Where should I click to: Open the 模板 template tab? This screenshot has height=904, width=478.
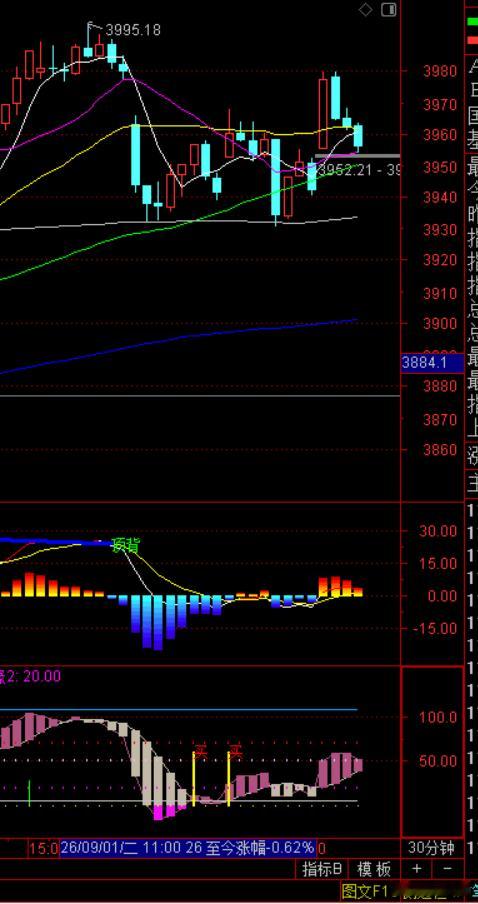pos(374,869)
